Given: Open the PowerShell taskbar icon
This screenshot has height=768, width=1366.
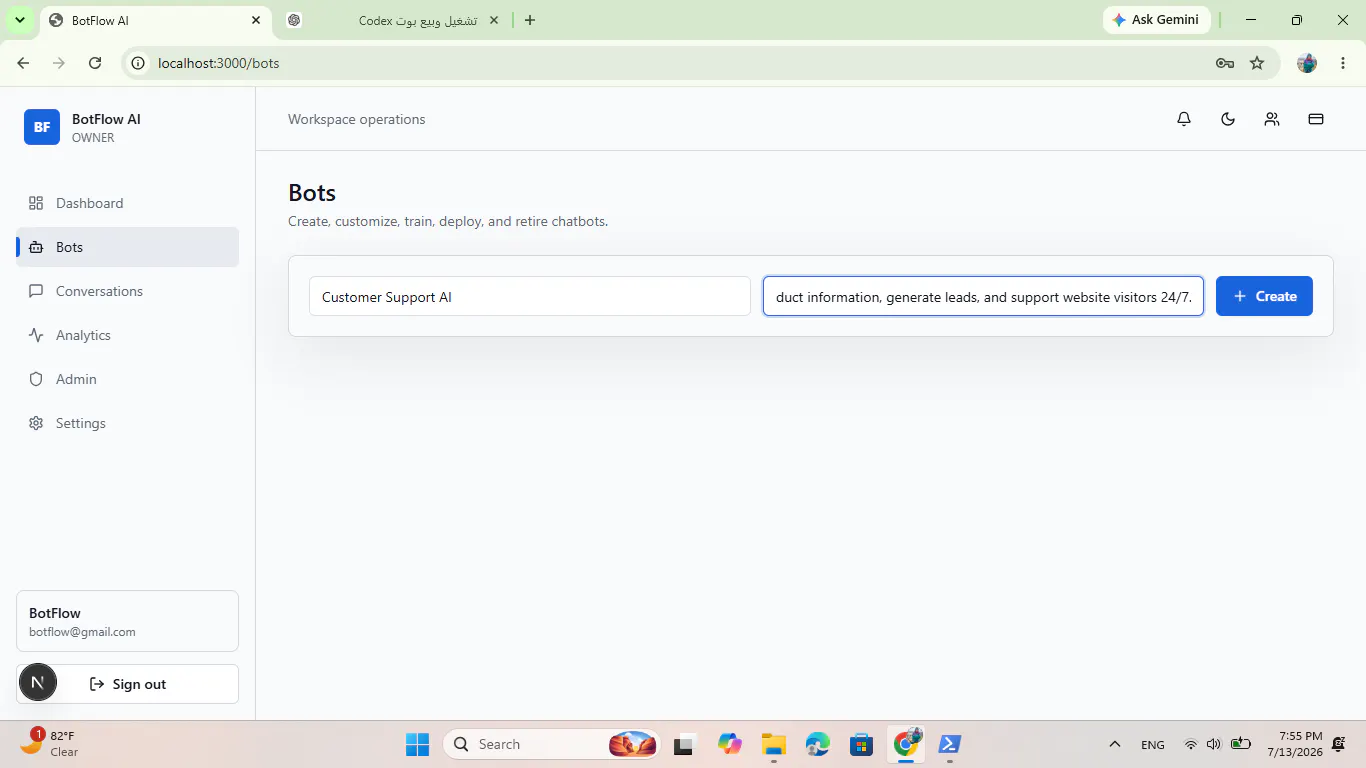Looking at the screenshot, I should tap(950, 744).
